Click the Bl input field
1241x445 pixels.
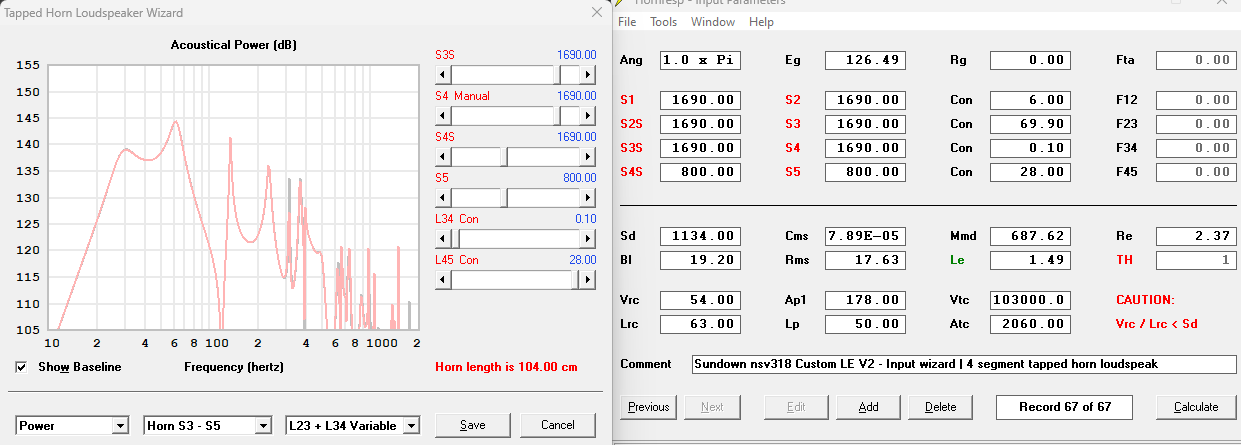tap(700, 260)
